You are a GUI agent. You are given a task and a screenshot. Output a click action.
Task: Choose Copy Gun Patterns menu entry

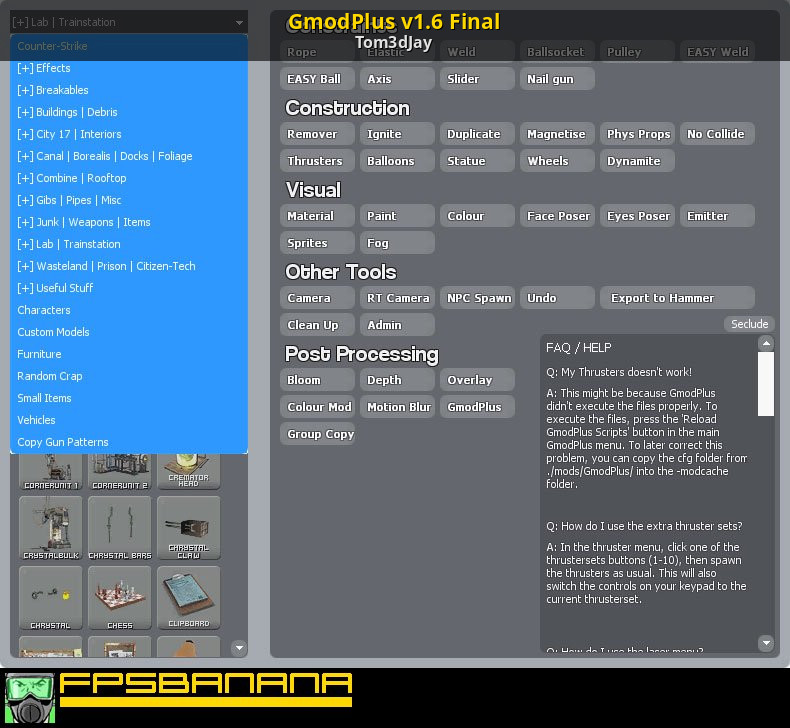point(63,442)
